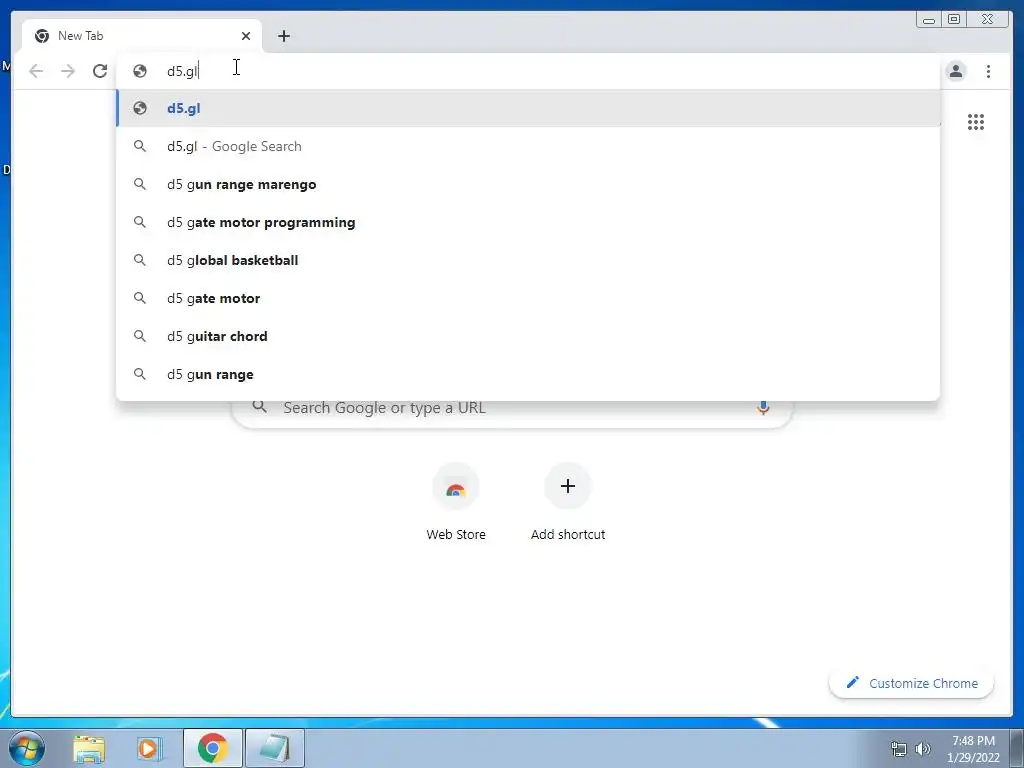
Task: Click the network tray icon
Action: point(899,749)
